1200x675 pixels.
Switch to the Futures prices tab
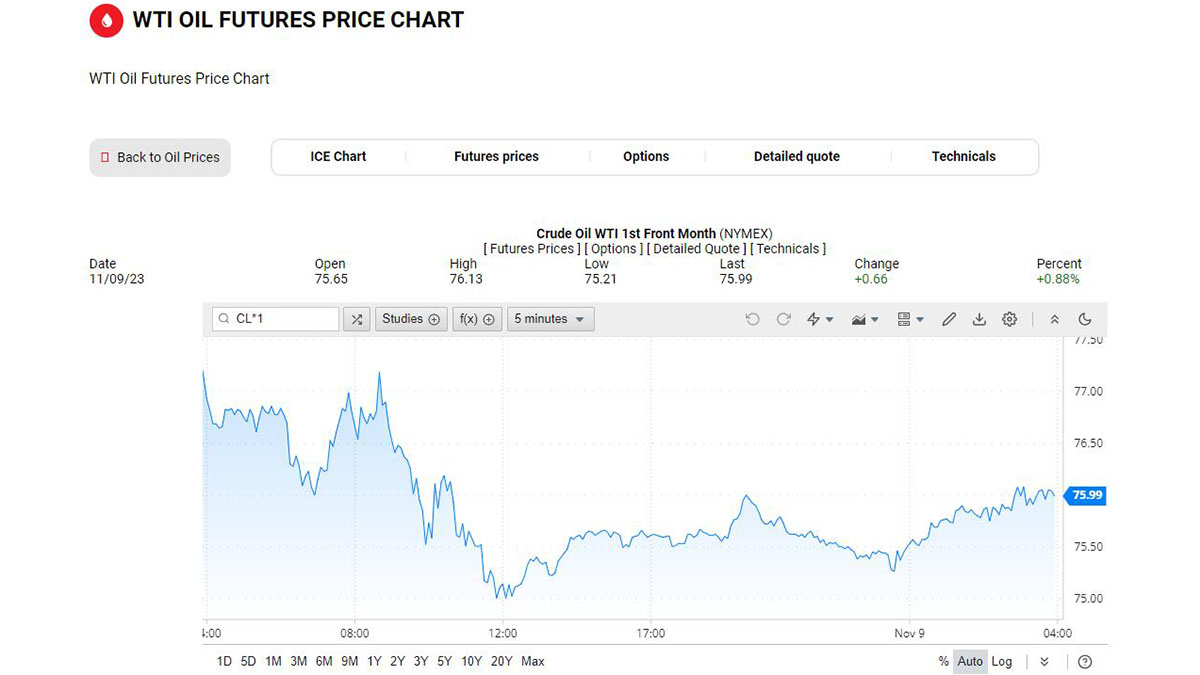coord(496,157)
